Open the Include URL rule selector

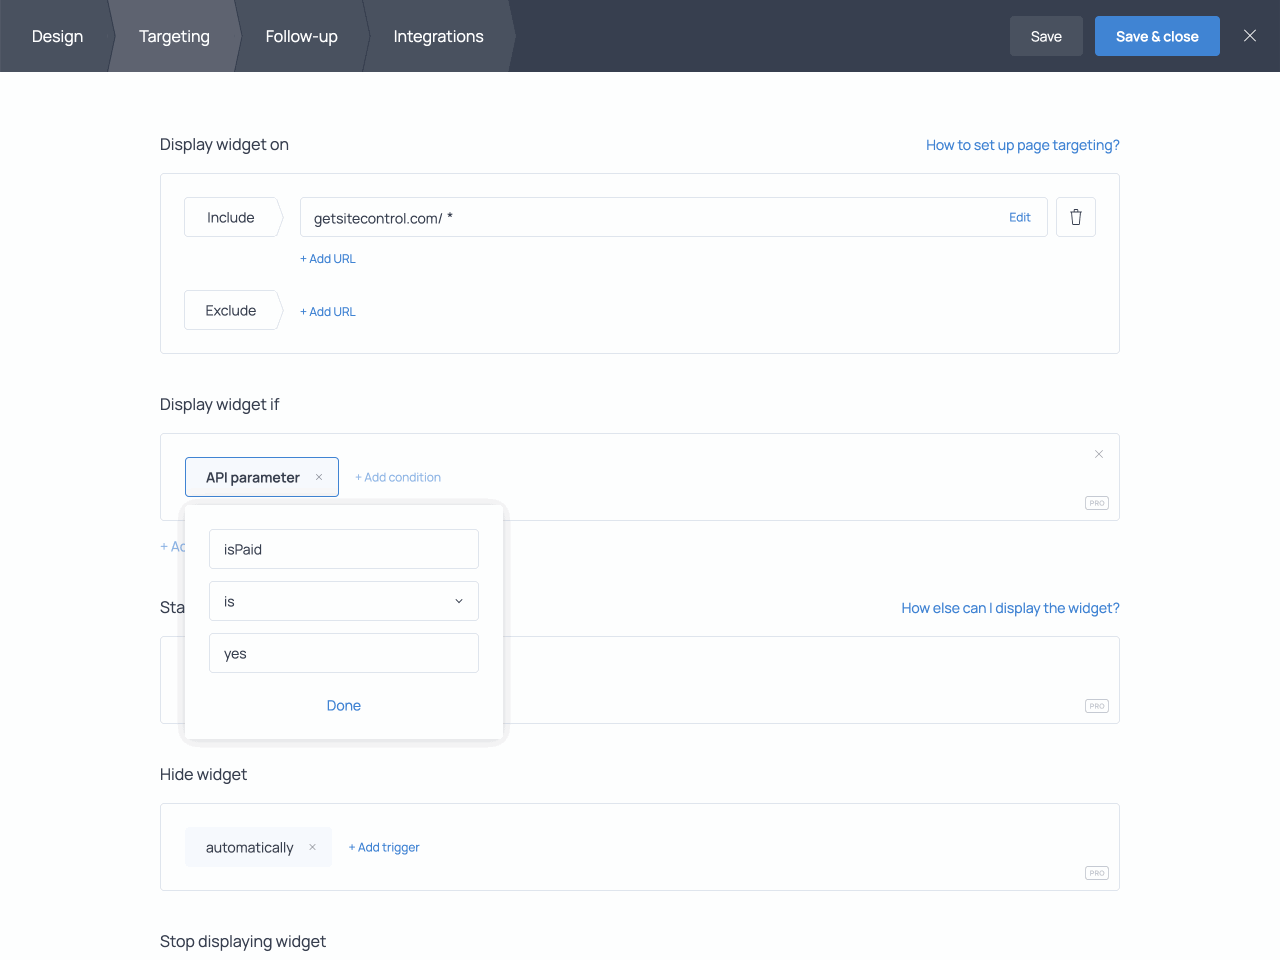[231, 217]
